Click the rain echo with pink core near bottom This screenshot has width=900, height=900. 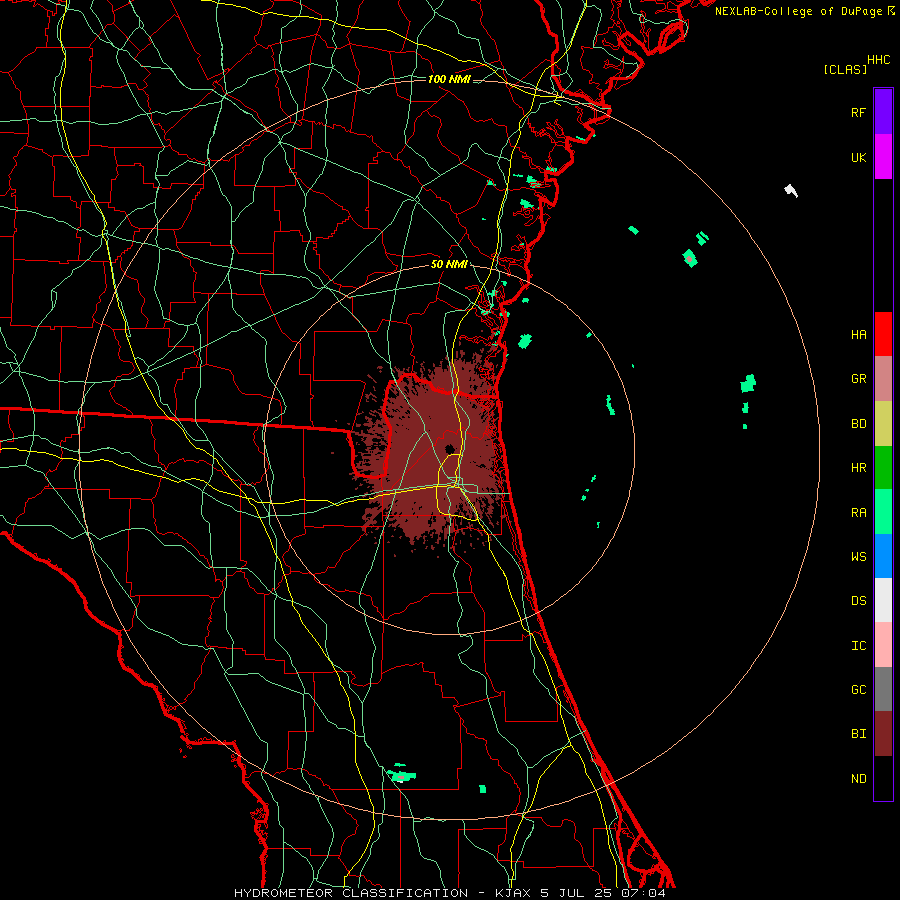(401, 775)
